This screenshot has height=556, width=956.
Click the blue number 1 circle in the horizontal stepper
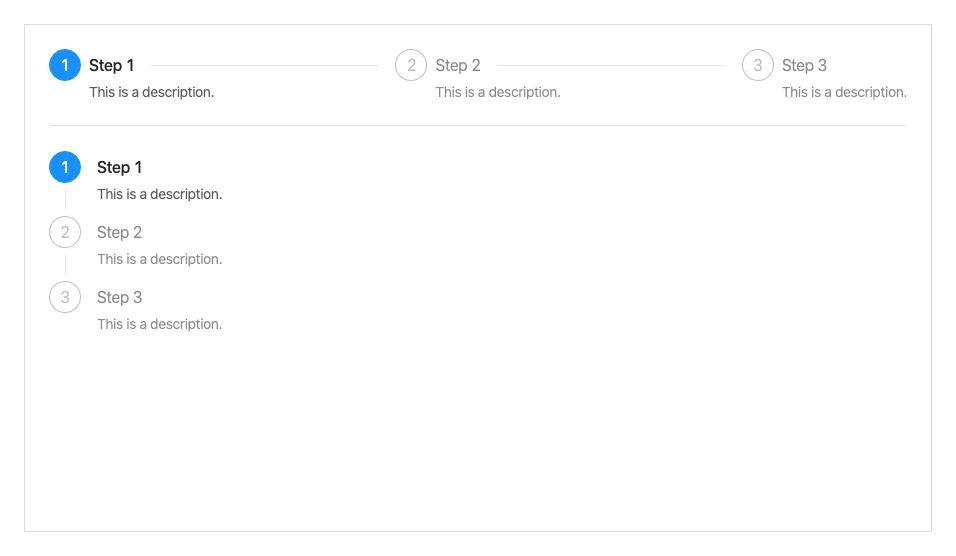(x=65, y=66)
